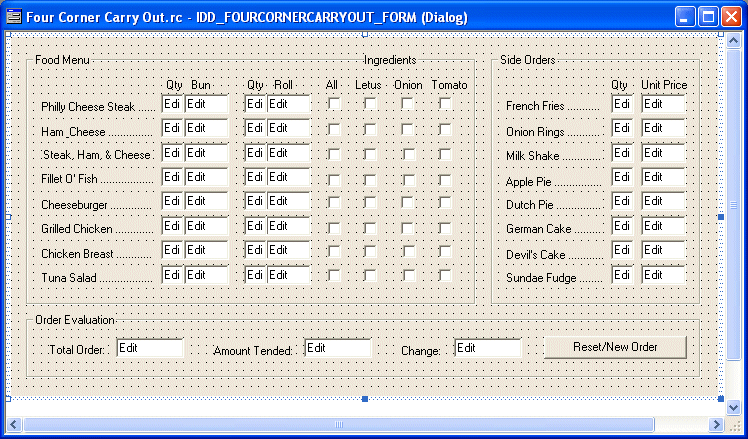Select the Bun column label
Image resolution: width=748 pixels, height=439 pixels.
click(201, 85)
